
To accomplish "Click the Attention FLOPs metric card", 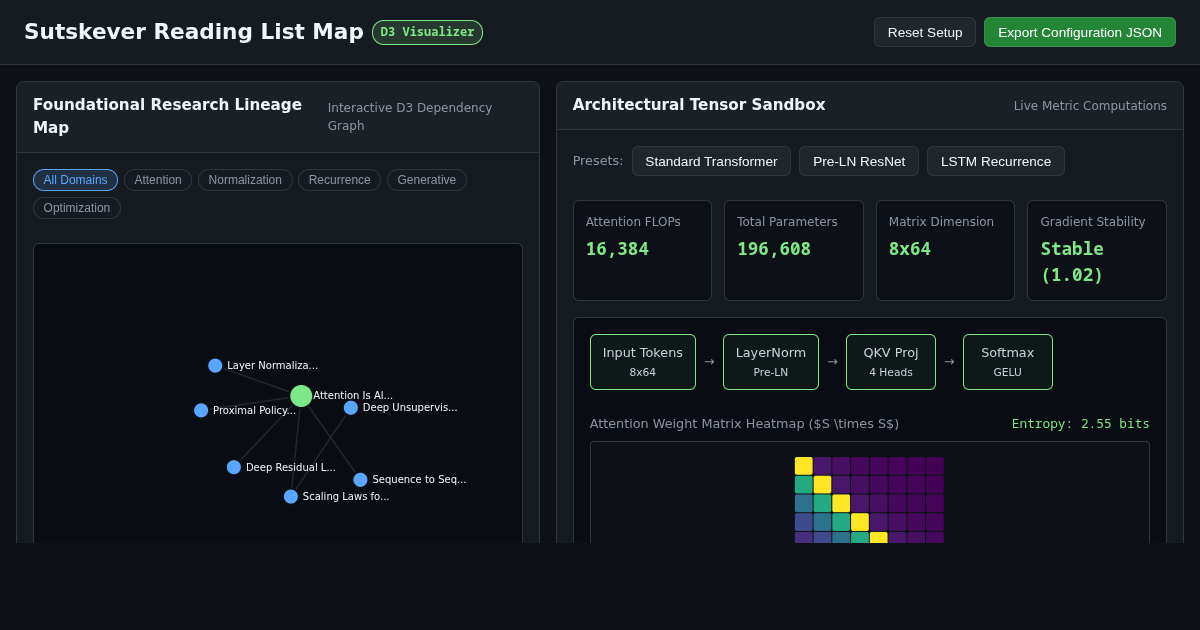I will [x=642, y=250].
